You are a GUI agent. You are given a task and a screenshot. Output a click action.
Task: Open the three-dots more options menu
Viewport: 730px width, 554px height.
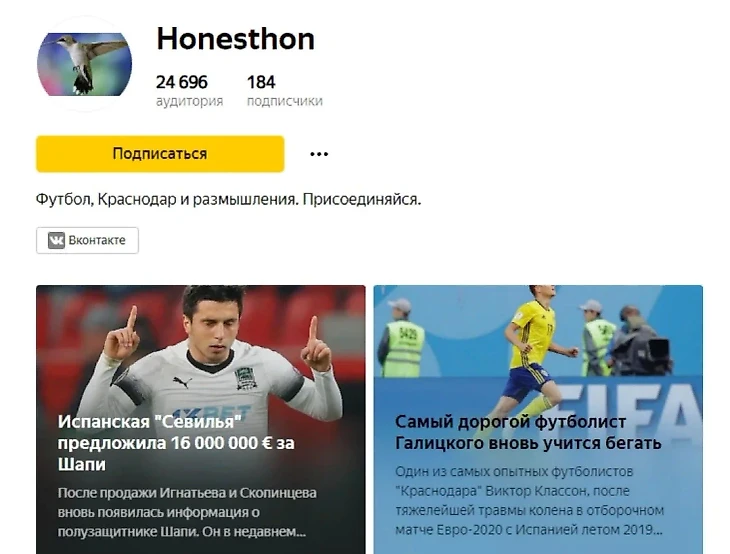(x=319, y=154)
